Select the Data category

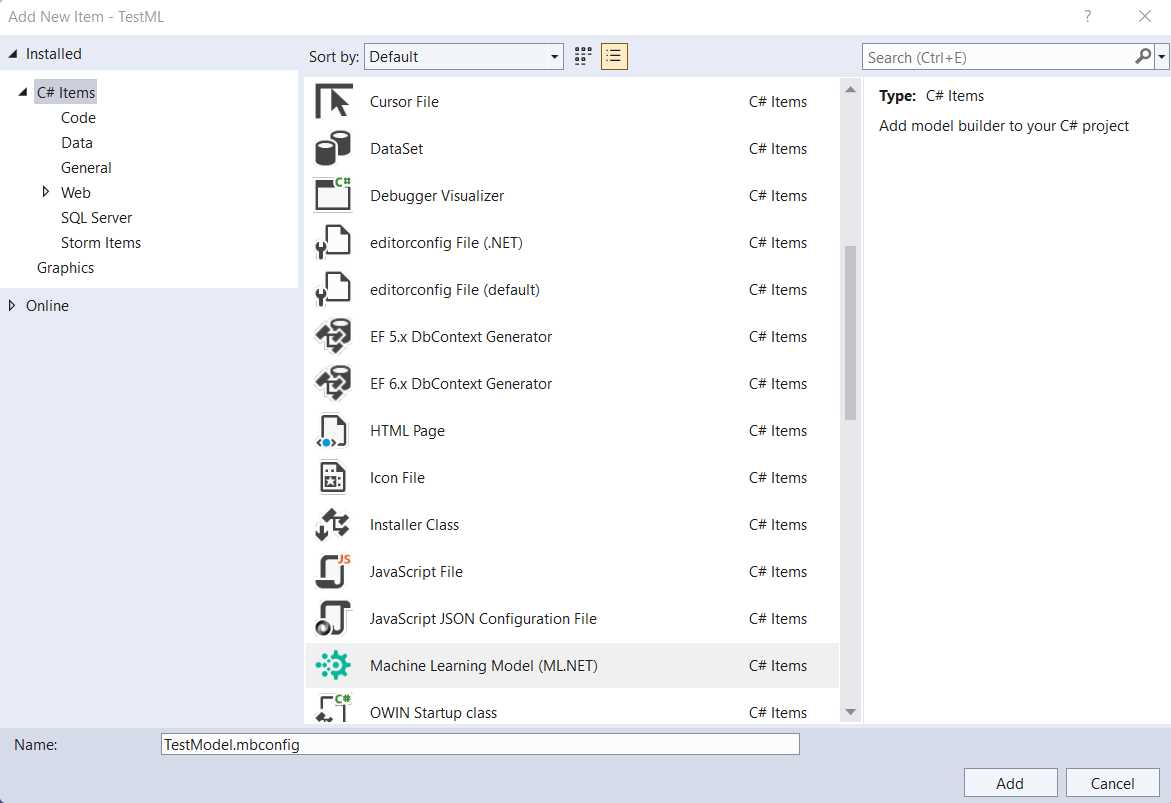pos(77,143)
